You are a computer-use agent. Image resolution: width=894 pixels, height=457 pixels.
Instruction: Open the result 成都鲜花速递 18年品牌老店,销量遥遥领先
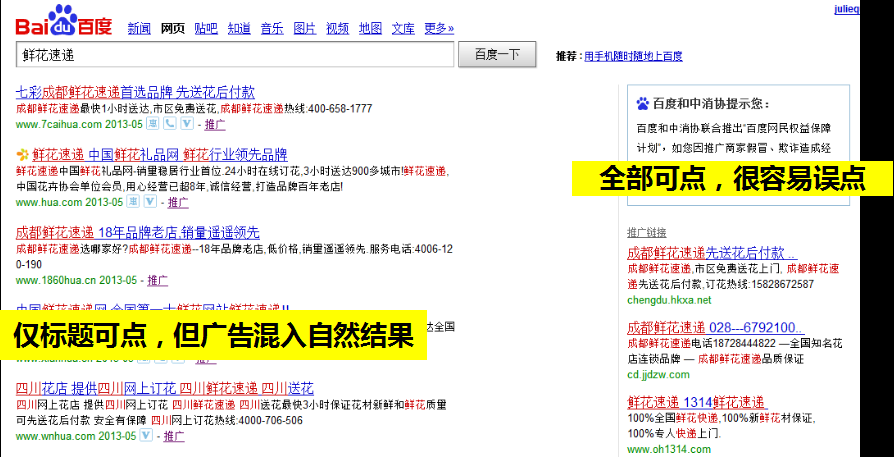tap(137, 232)
